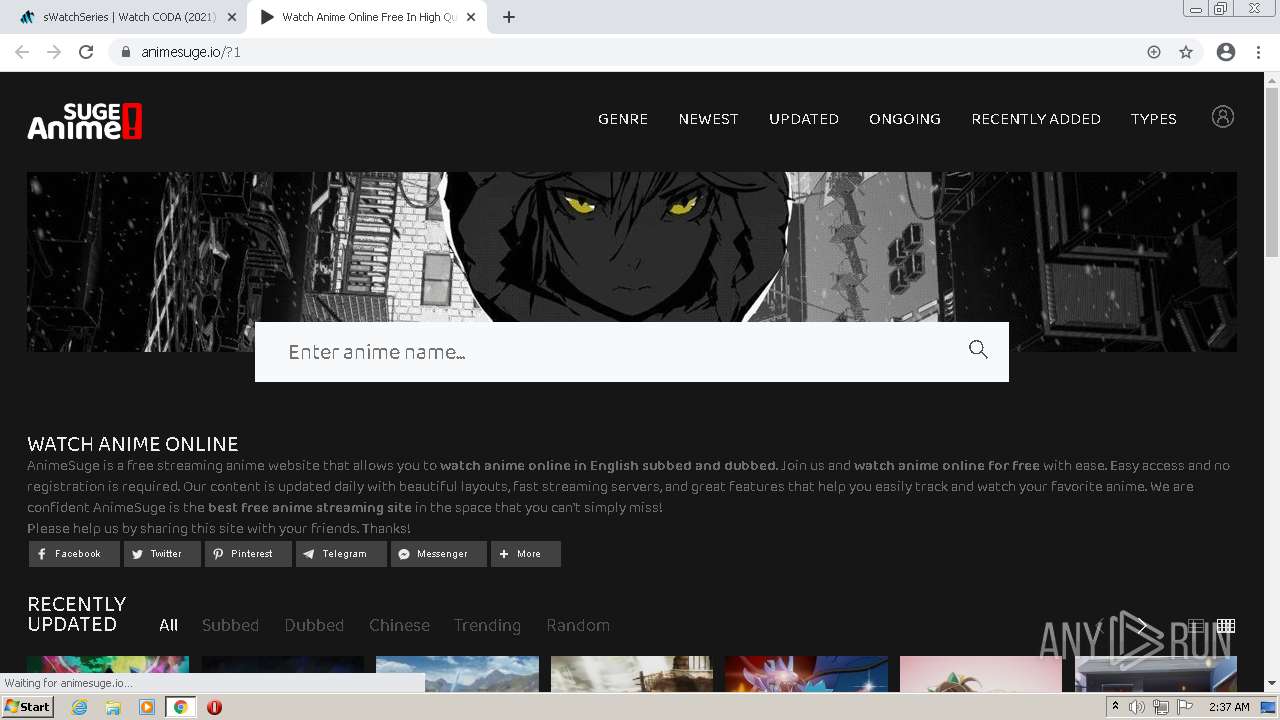1280x720 pixels.
Task: Click the WATCH ANIME ONLINE heading
Action: coord(133,444)
